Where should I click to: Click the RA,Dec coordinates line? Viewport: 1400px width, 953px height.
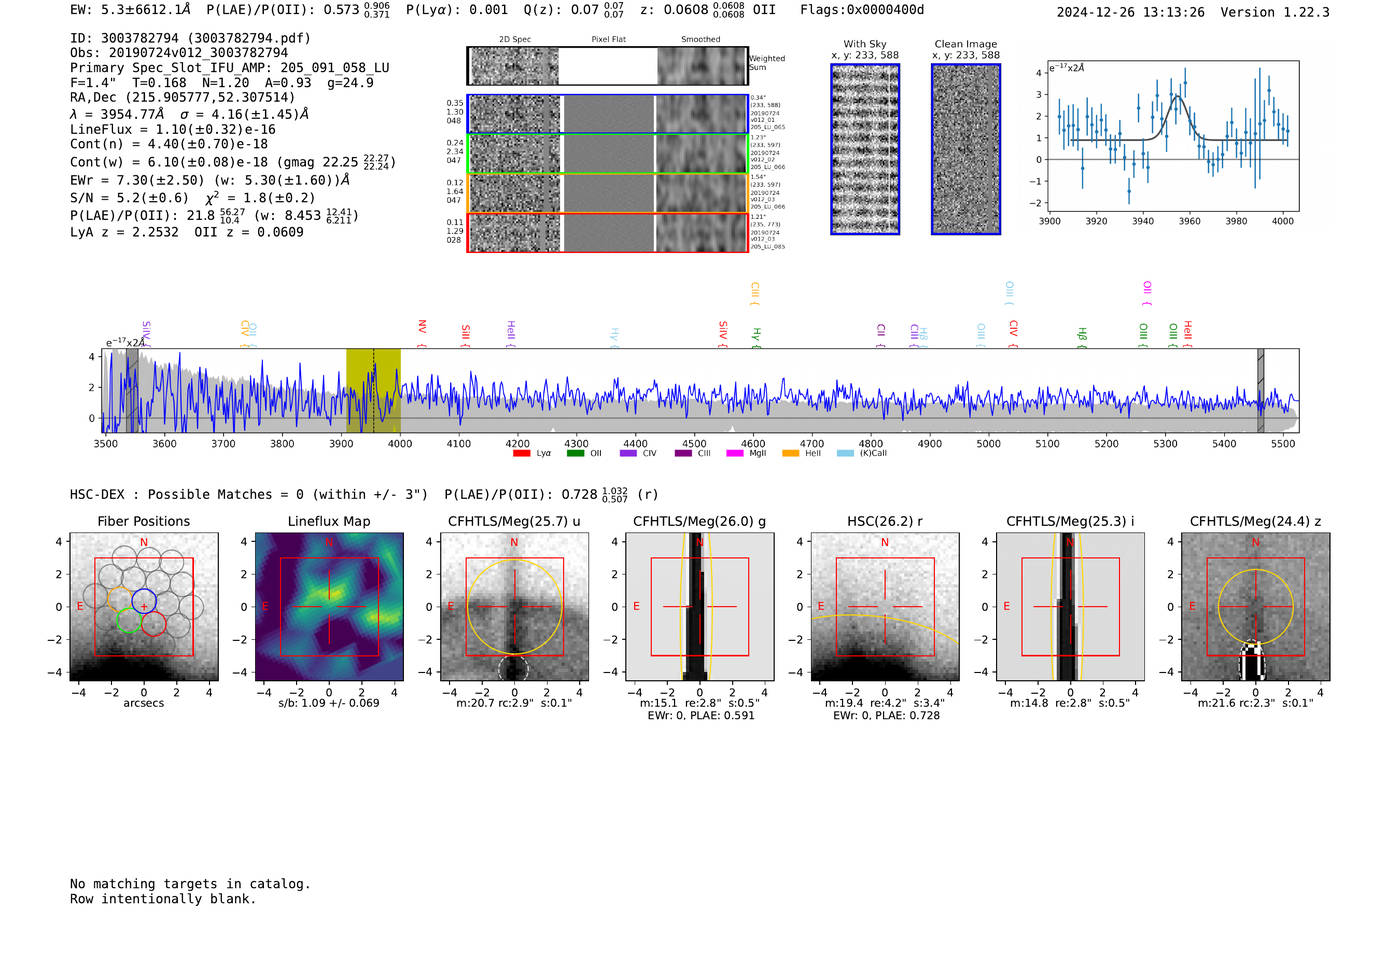coord(183,98)
